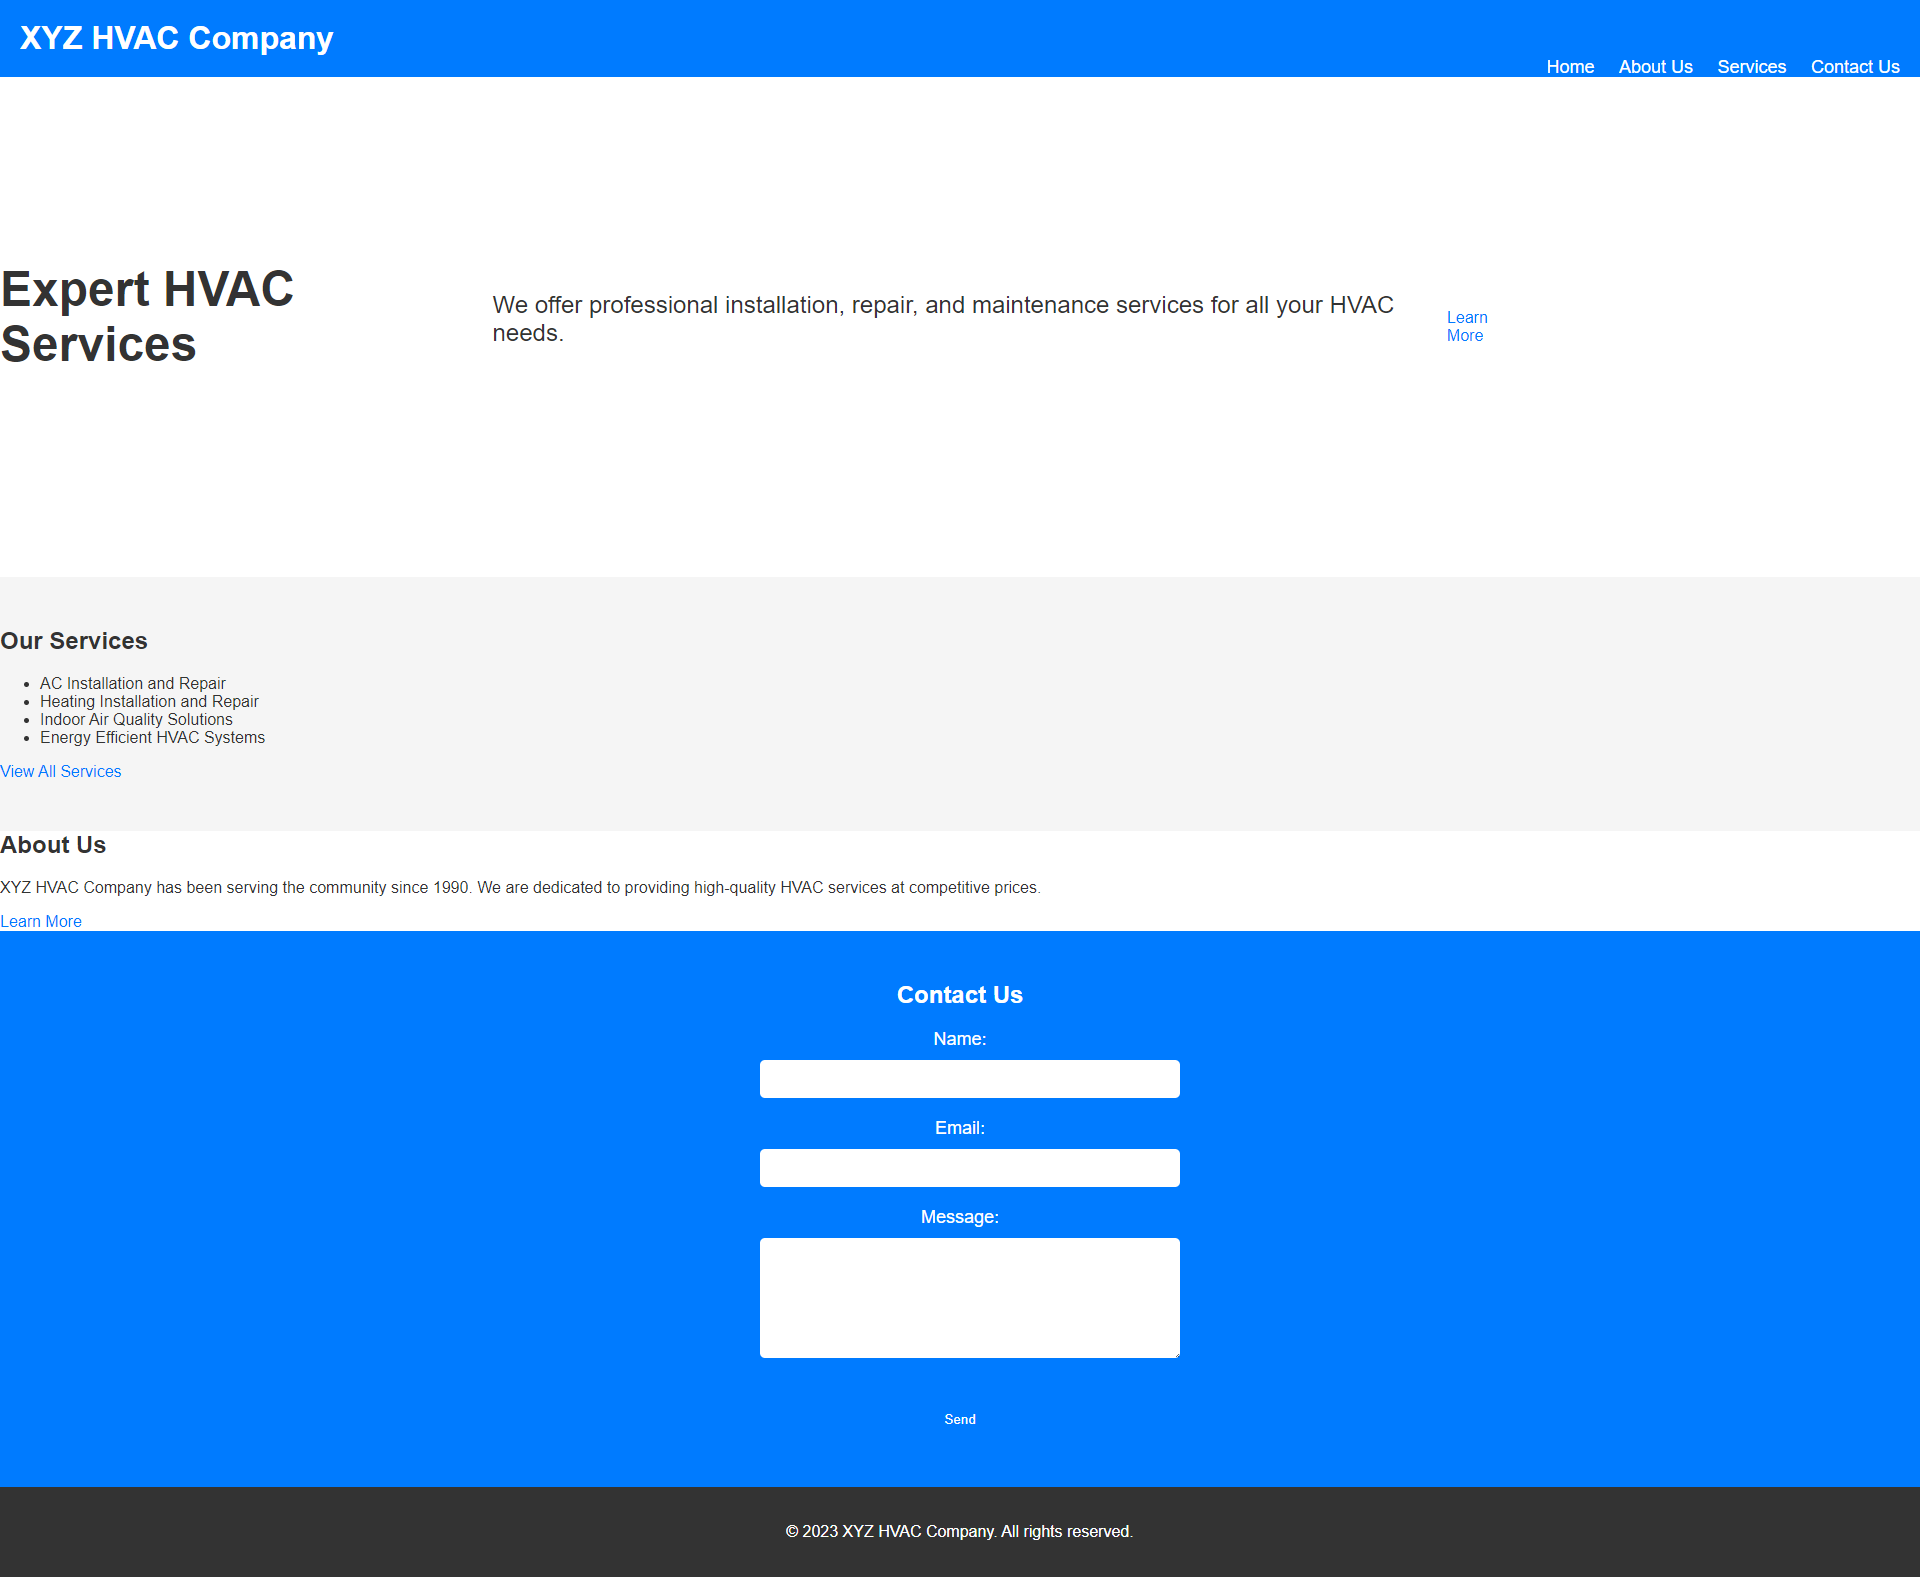Image resolution: width=1920 pixels, height=1577 pixels.
Task: Follow the View All Services link
Action: coord(61,771)
